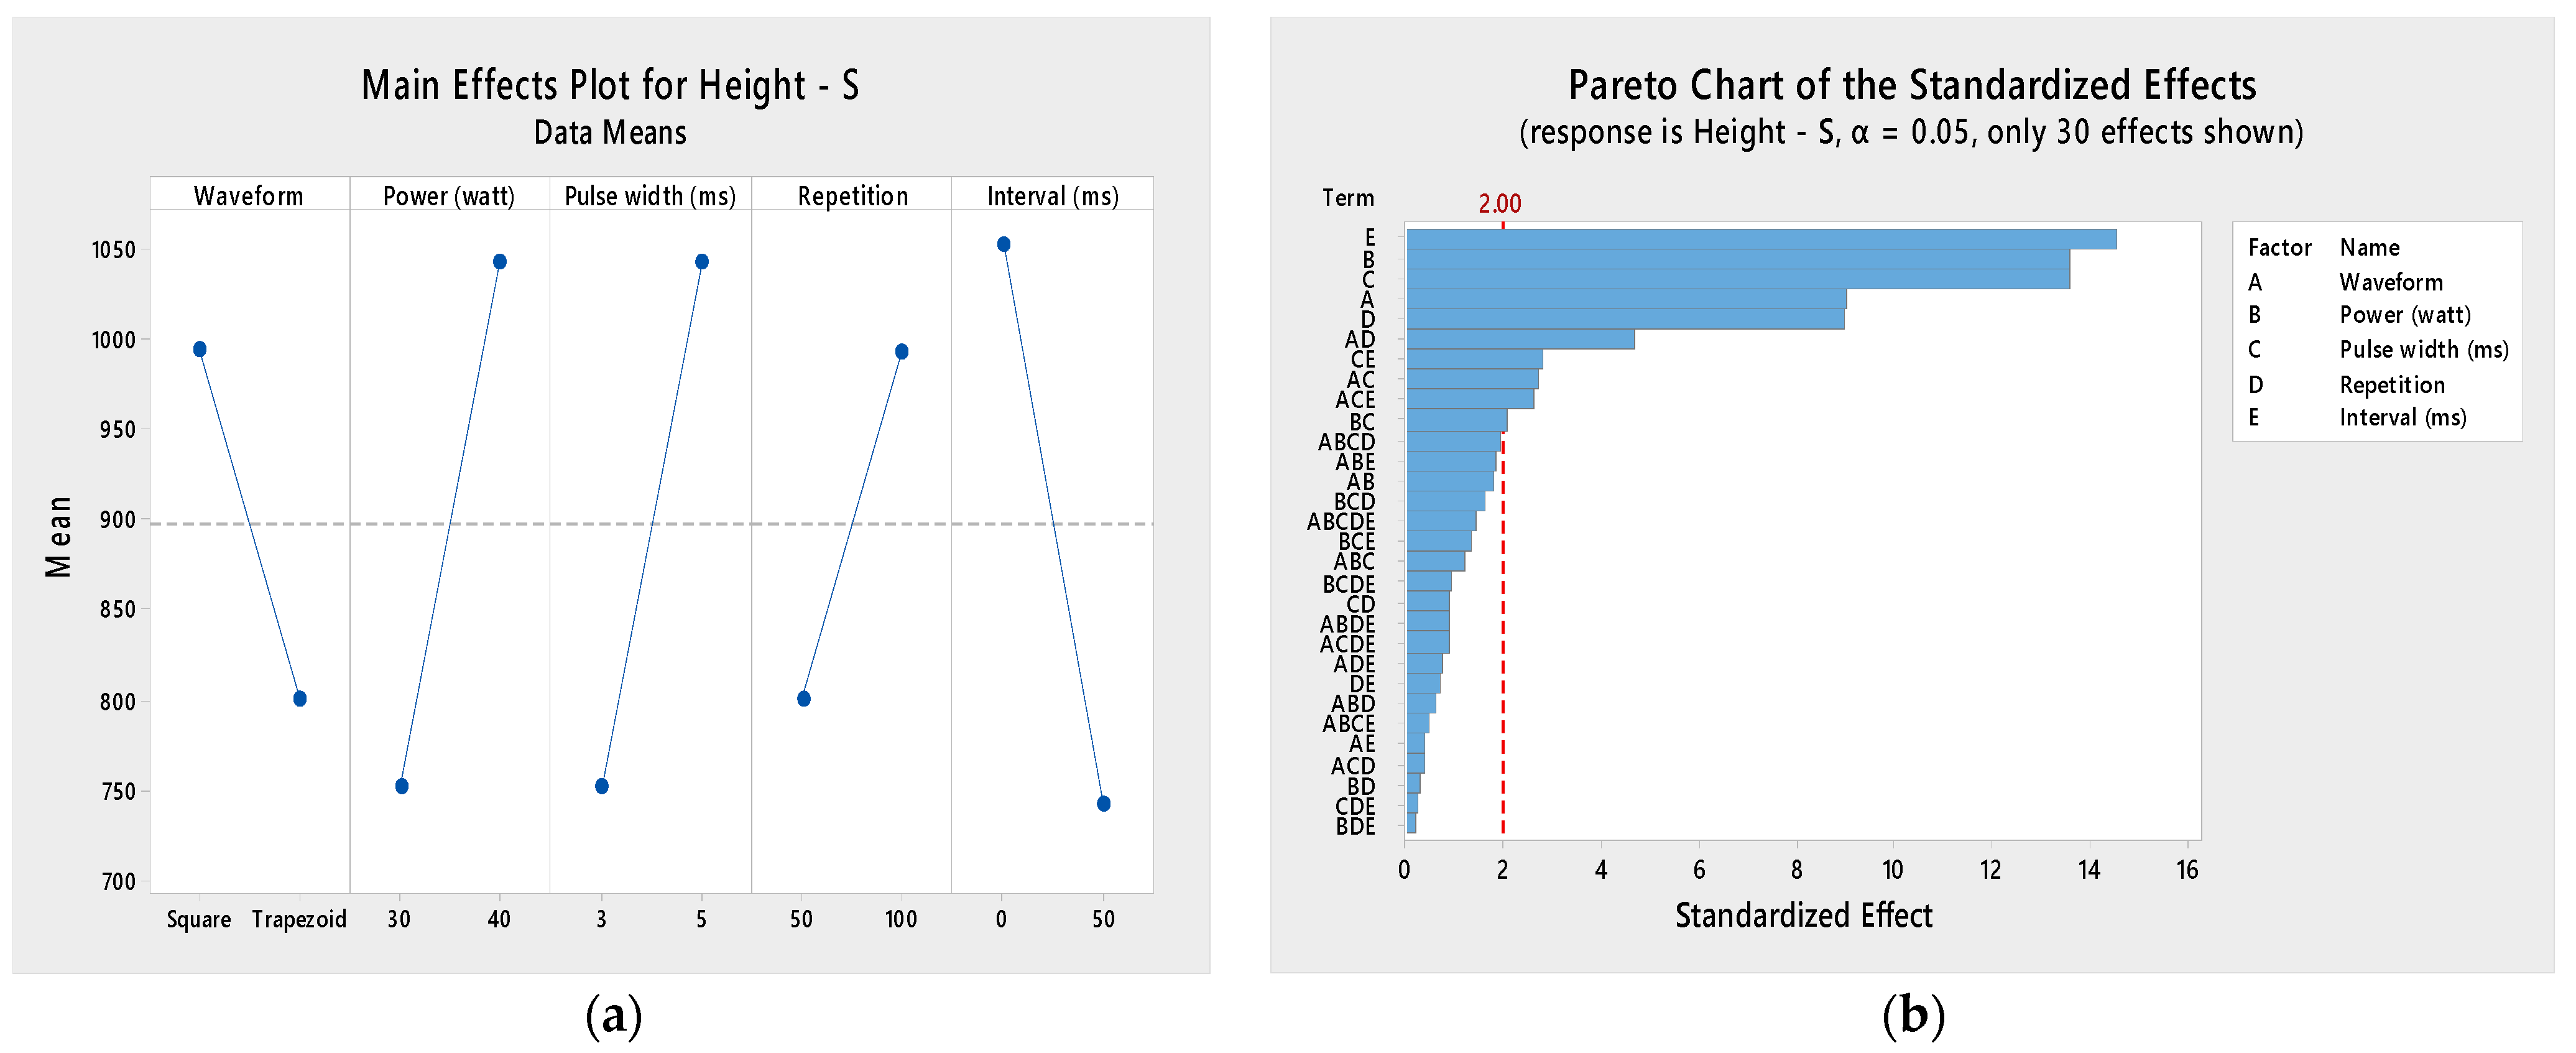Click the Term header above the Pareto labels
The width and height of the screenshot is (2576, 1053).
pyautogui.click(x=1348, y=198)
